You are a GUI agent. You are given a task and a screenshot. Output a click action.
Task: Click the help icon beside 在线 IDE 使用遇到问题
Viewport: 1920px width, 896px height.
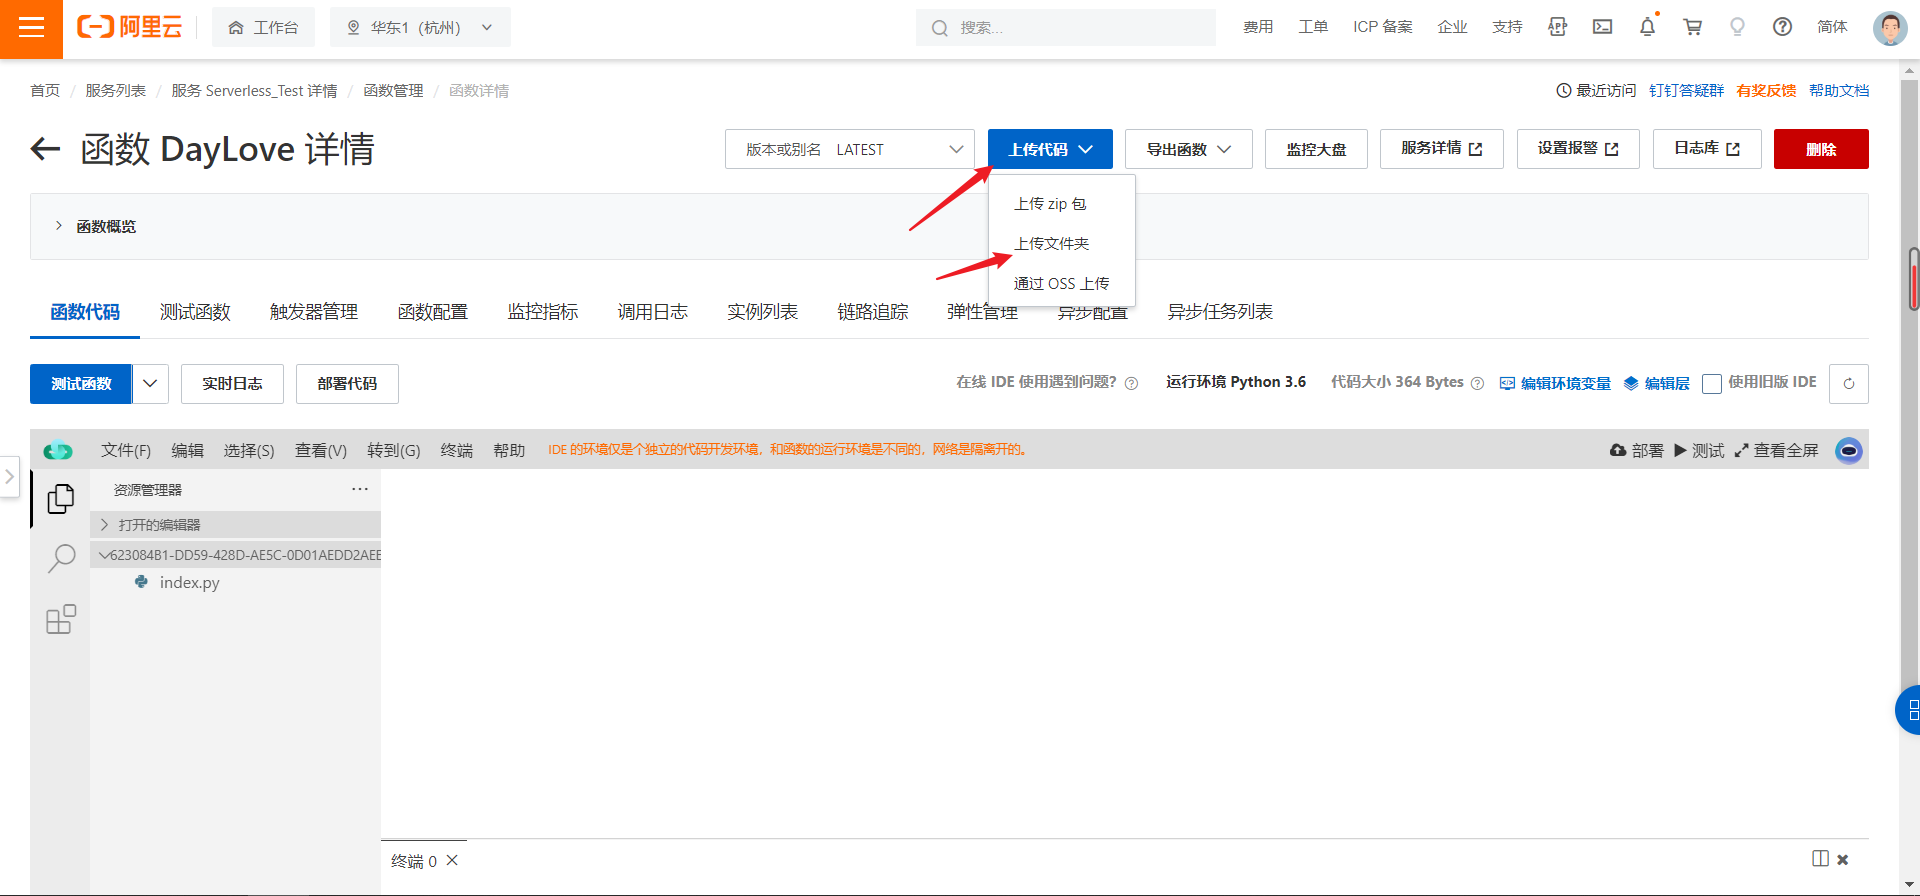(1131, 384)
